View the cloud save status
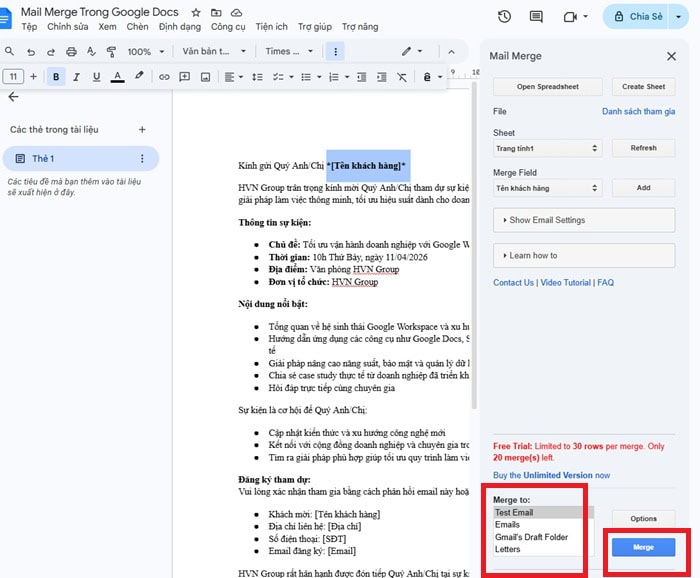 click(237, 12)
